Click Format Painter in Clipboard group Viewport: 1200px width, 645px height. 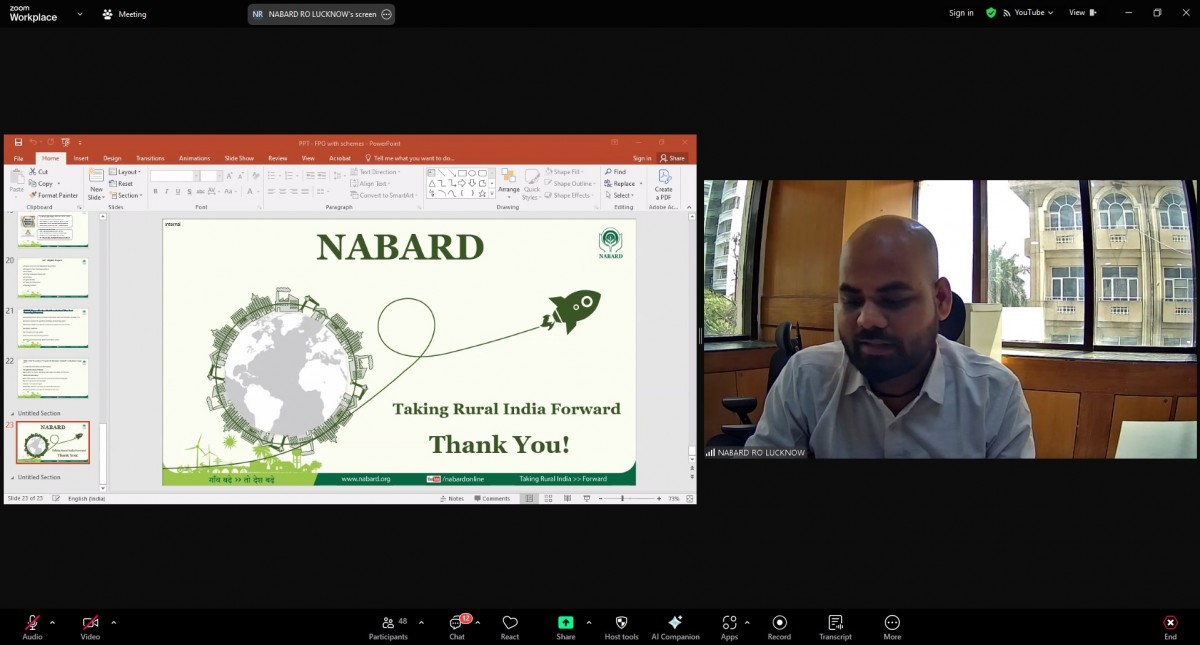click(53, 195)
